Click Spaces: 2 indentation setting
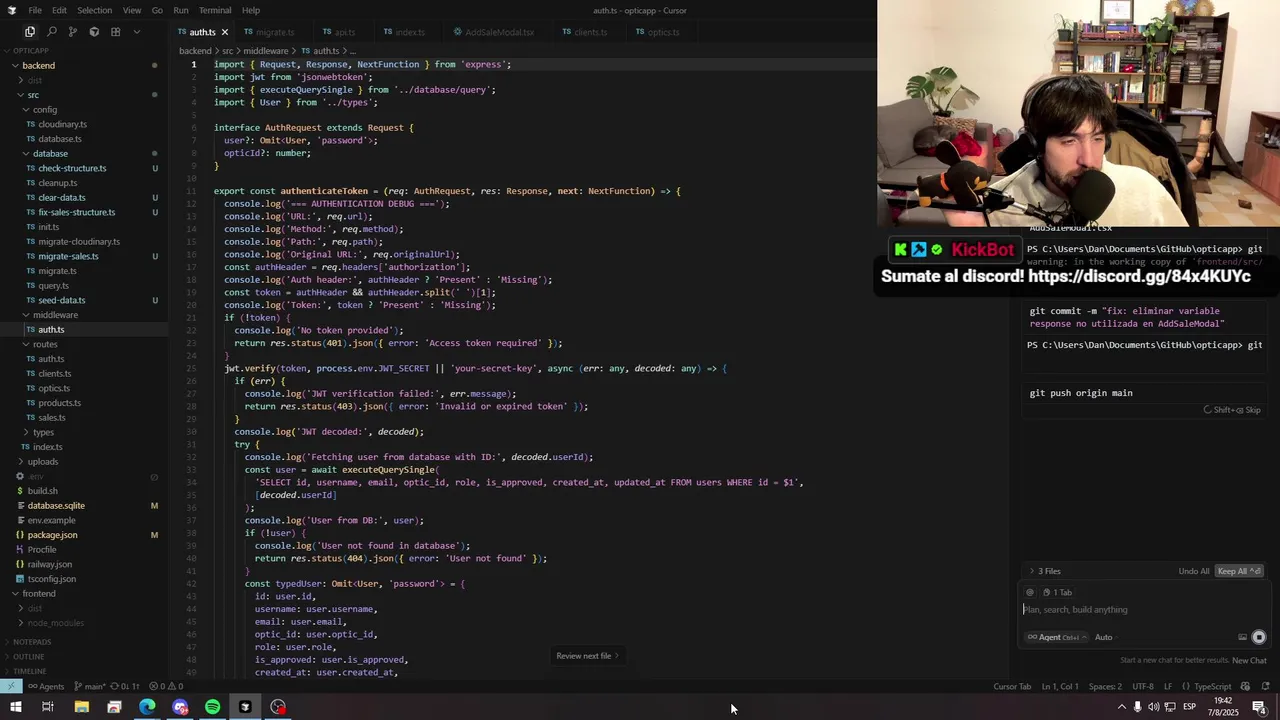The image size is (1280, 720). (1105, 686)
